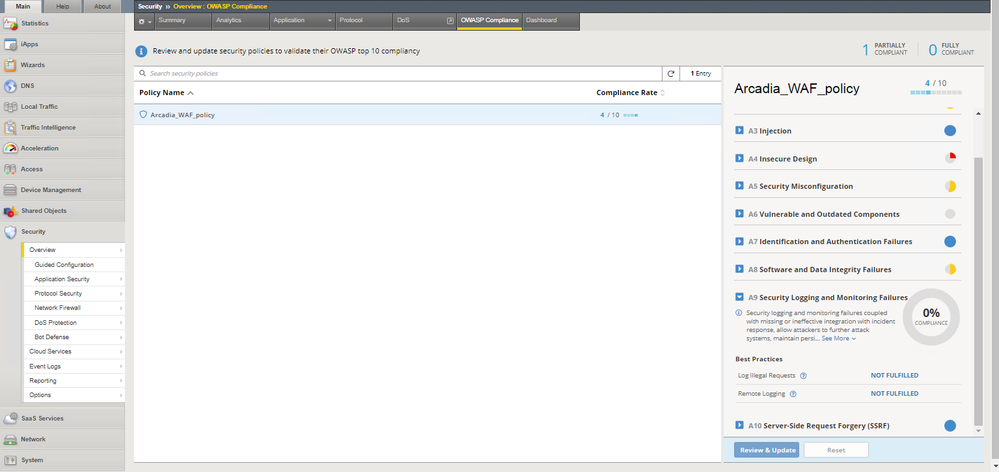The image size is (999, 472).
Task: Click NOT FULFILLED for Remote Logging
Action: [x=895, y=394]
